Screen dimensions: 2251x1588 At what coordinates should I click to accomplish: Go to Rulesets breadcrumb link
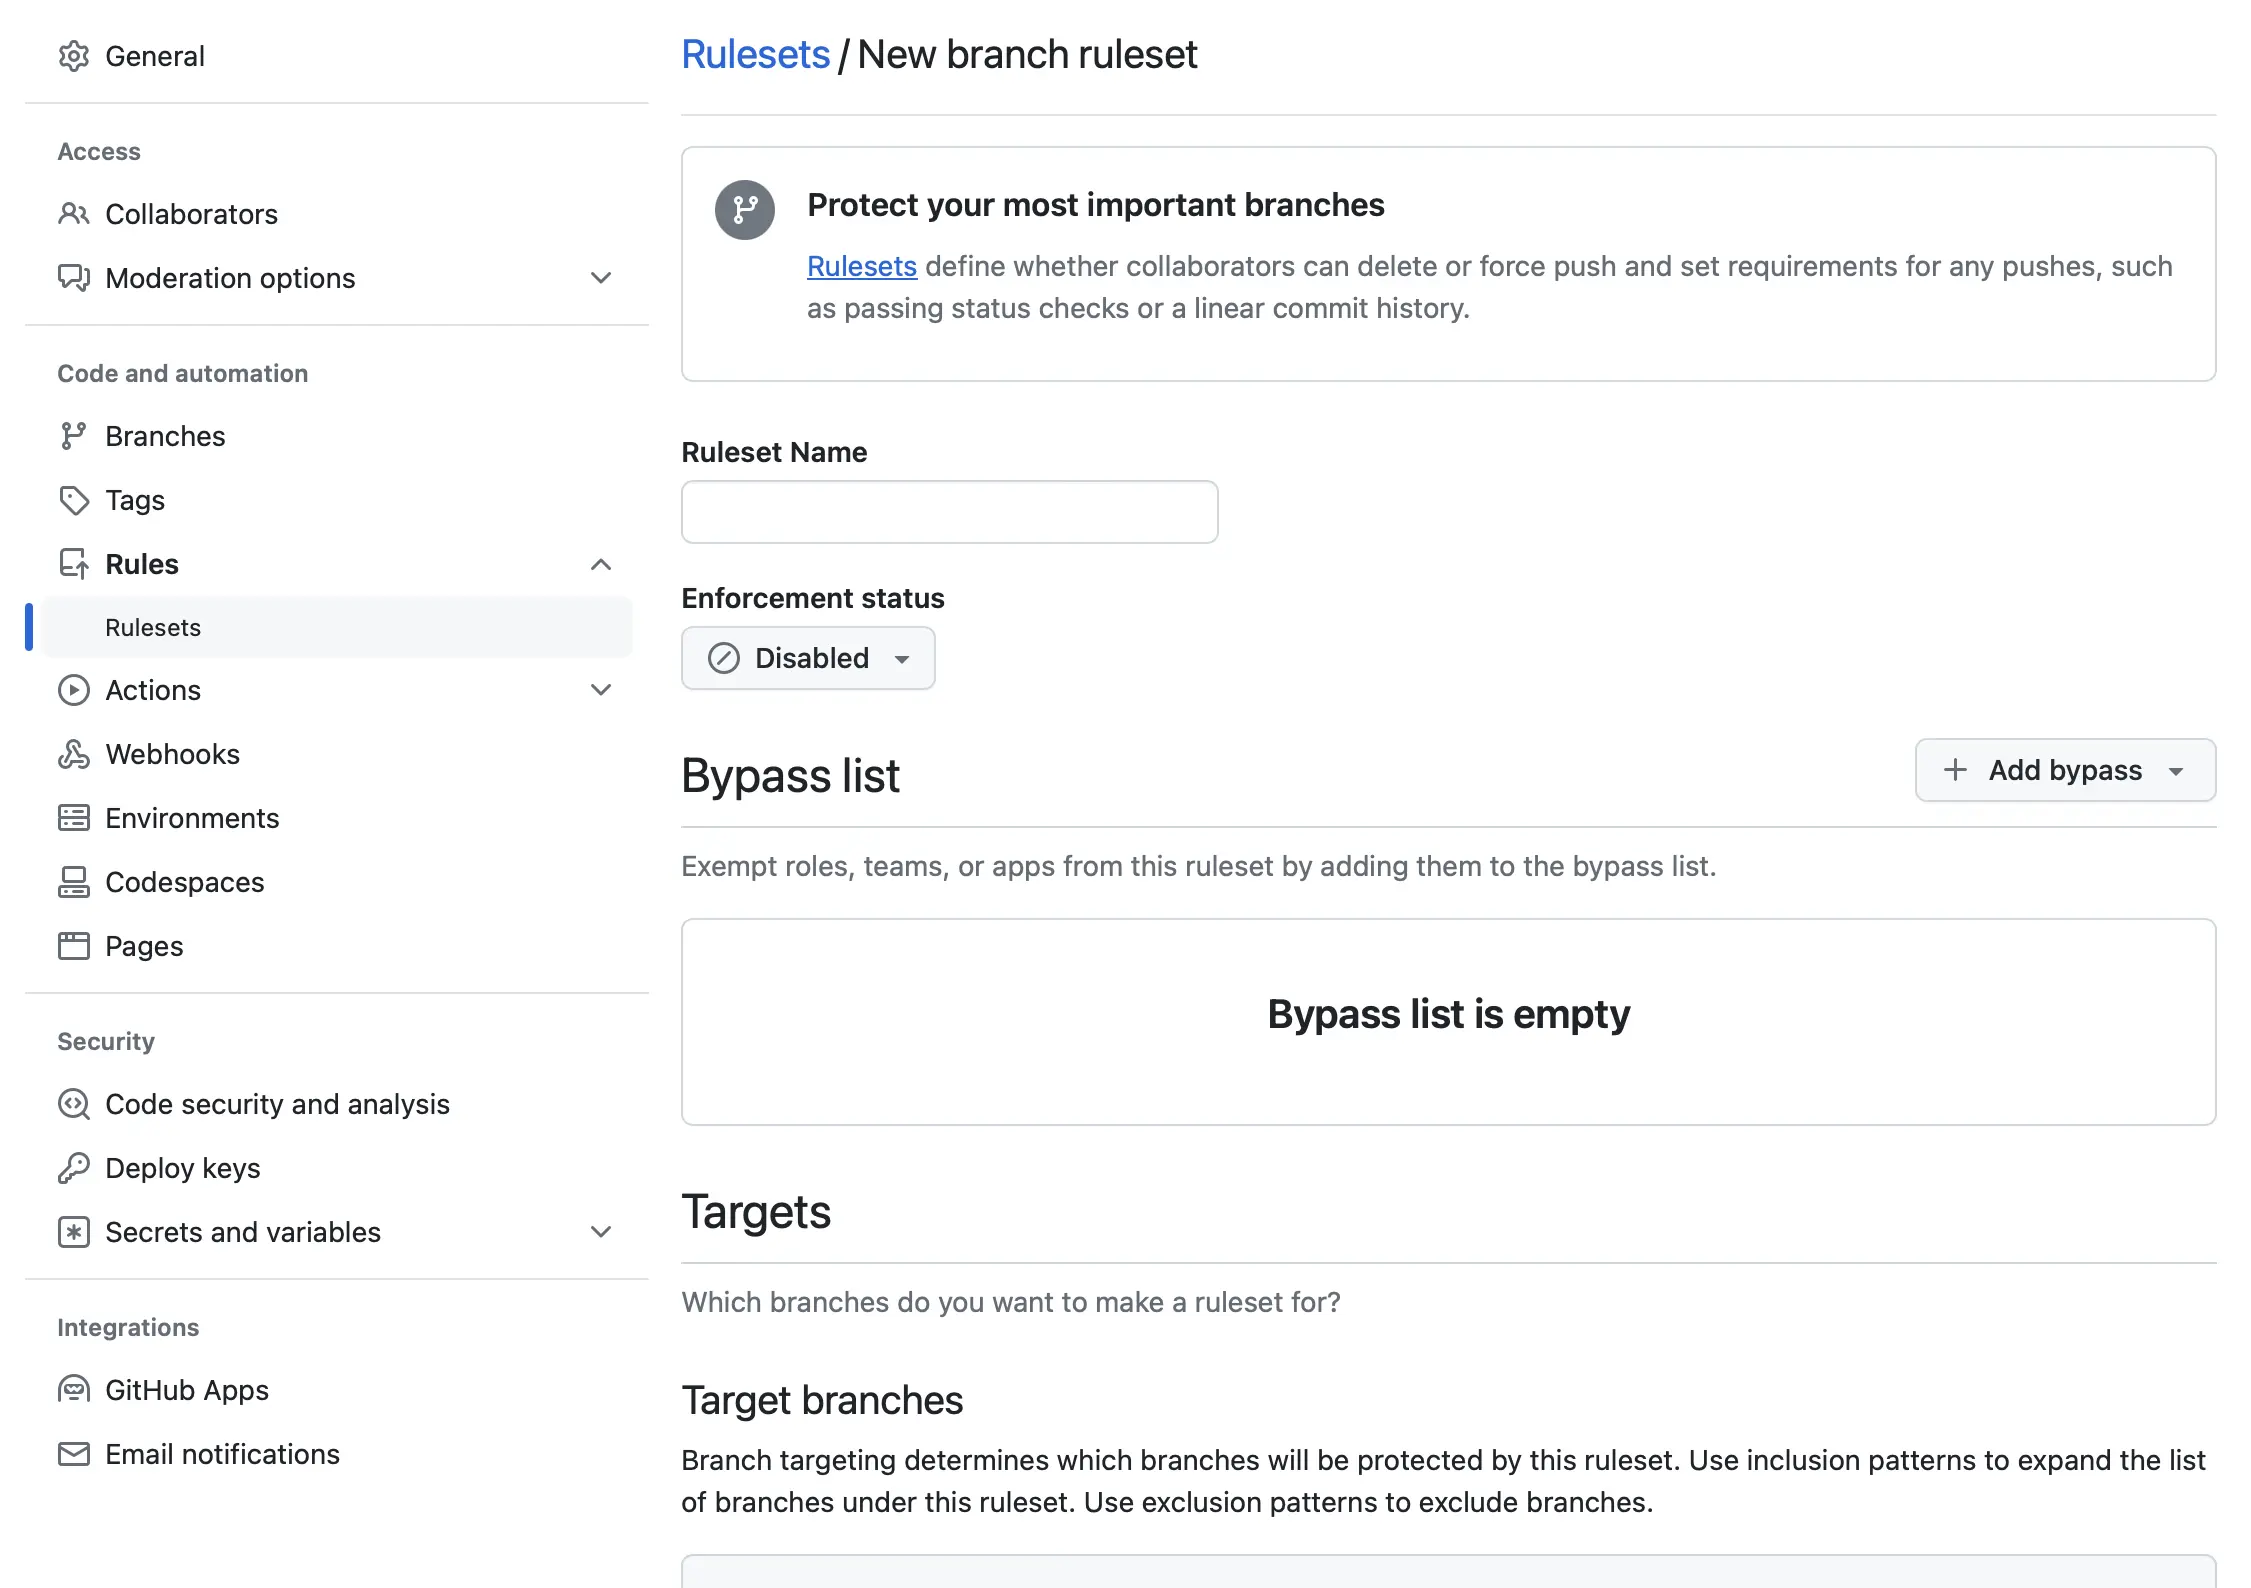755,54
